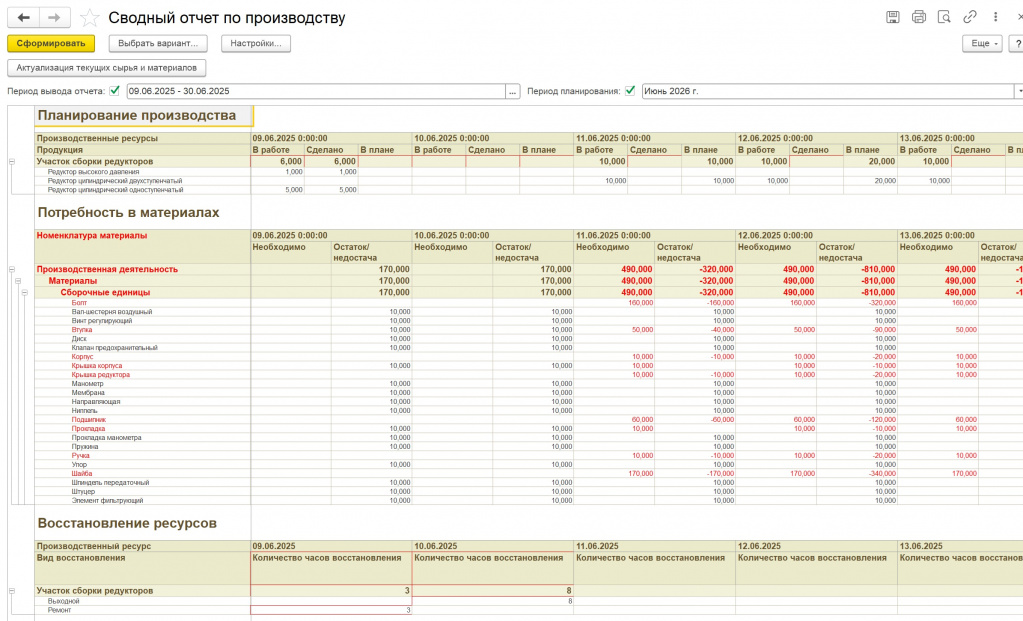Select the 'Направляющая' material row

[x=143, y=402]
